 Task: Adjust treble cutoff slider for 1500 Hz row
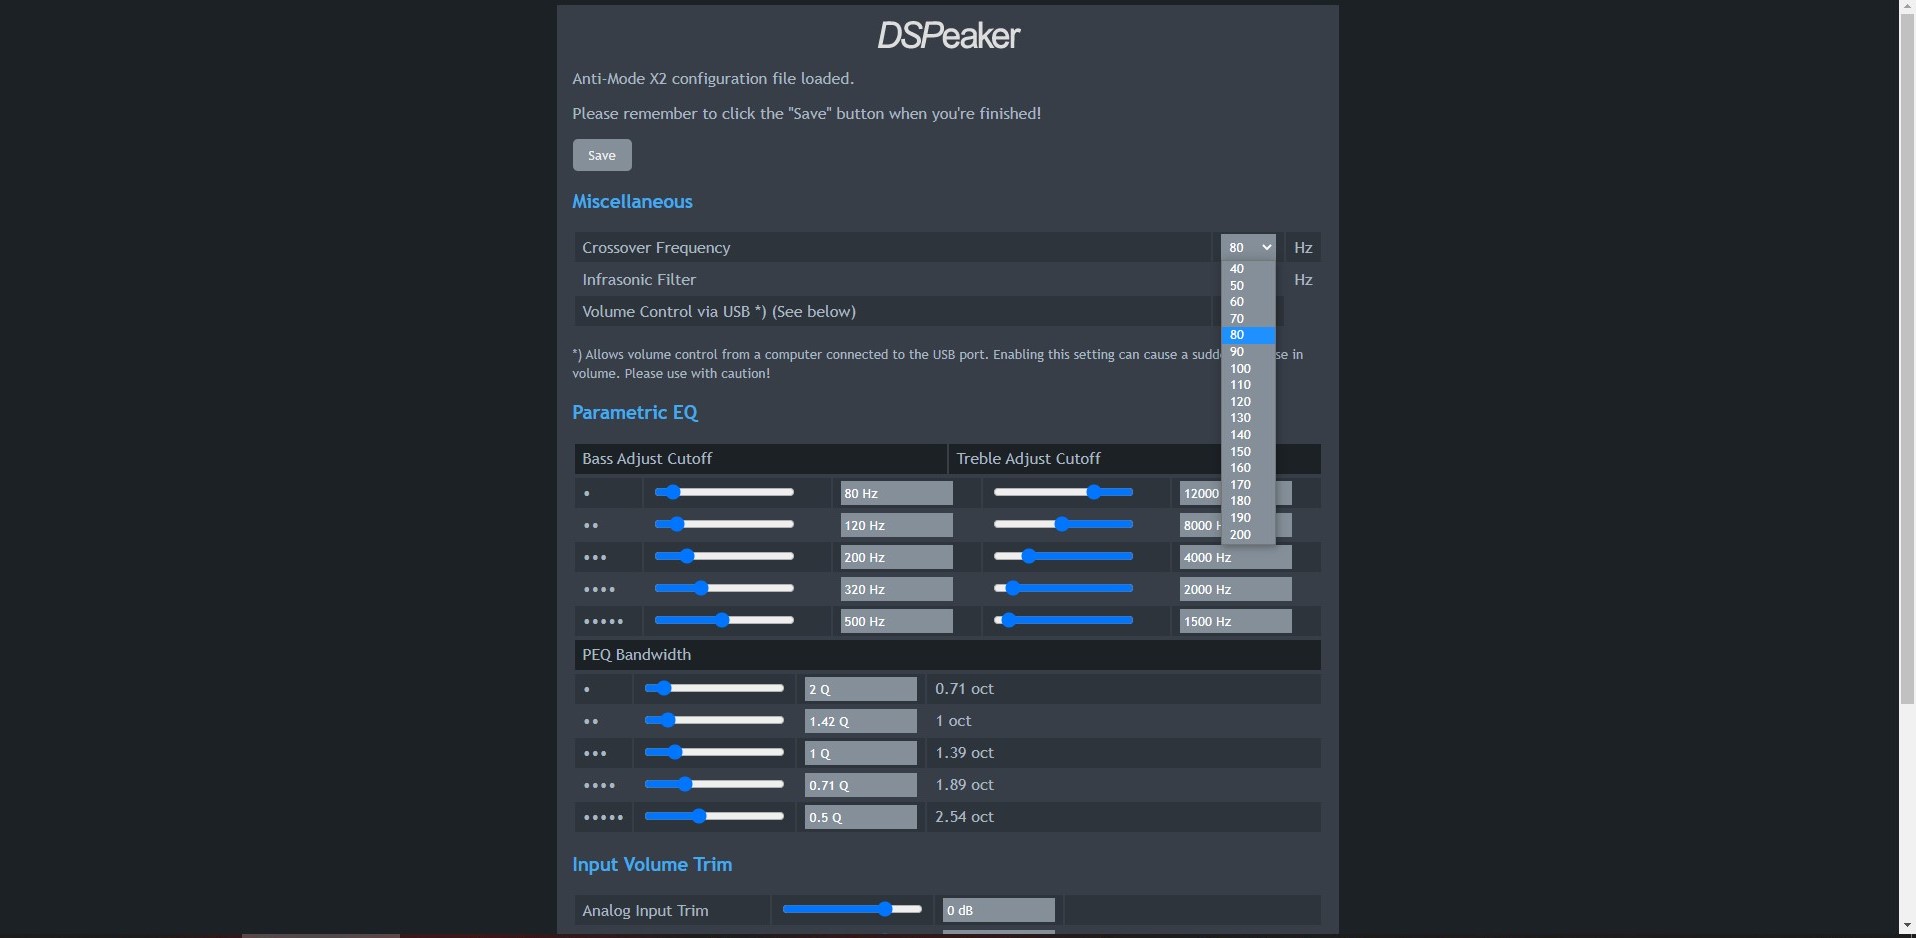point(1063,620)
